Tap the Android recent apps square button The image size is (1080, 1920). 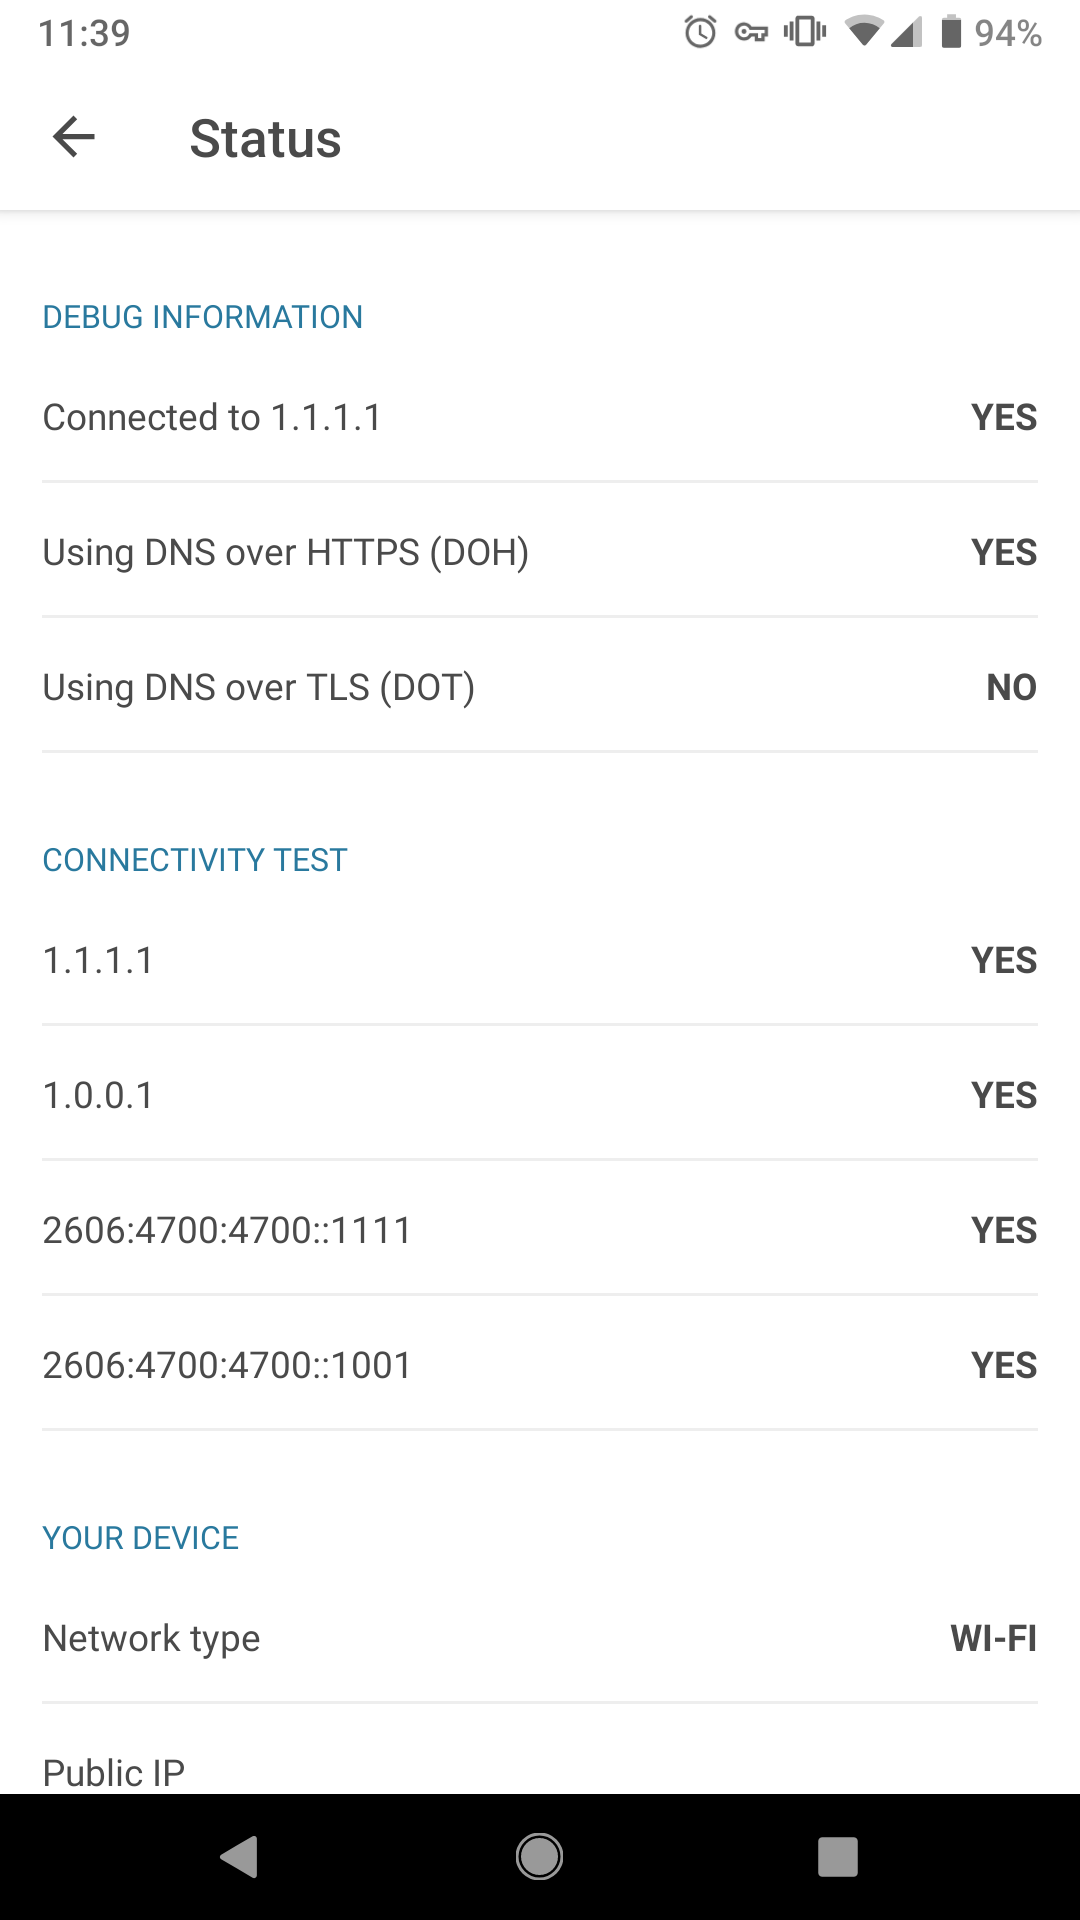click(x=838, y=1857)
